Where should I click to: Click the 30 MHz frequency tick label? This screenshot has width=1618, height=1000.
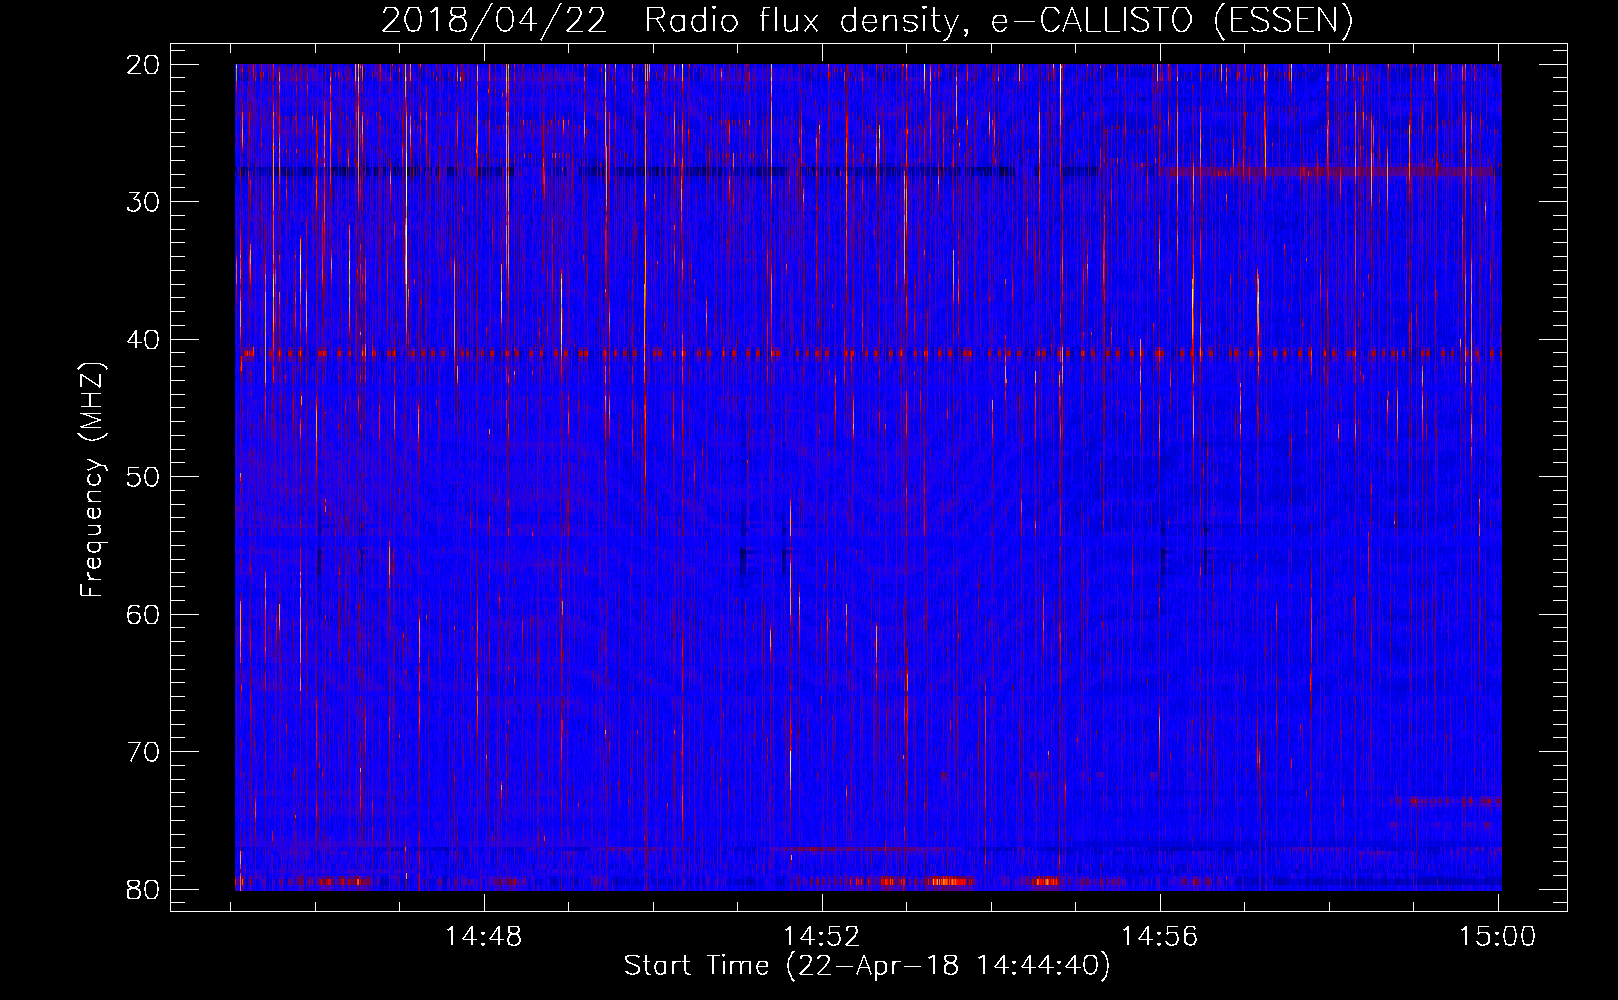point(144,202)
